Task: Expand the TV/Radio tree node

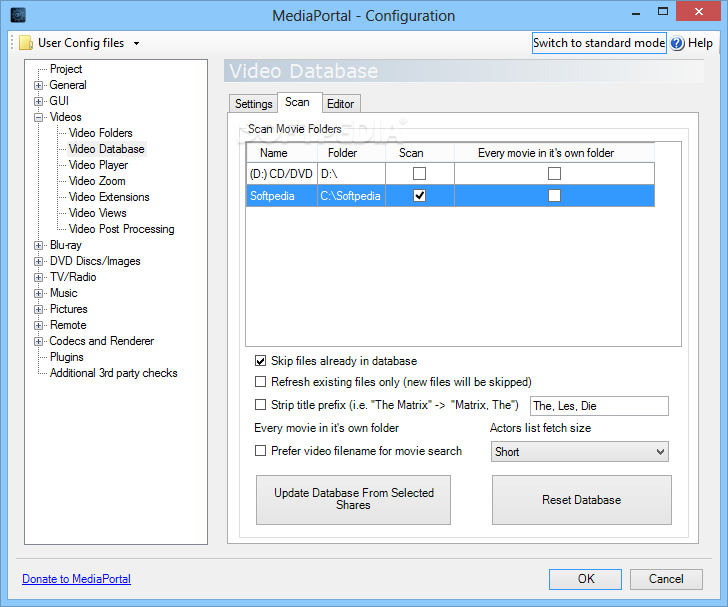Action: (x=39, y=277)
